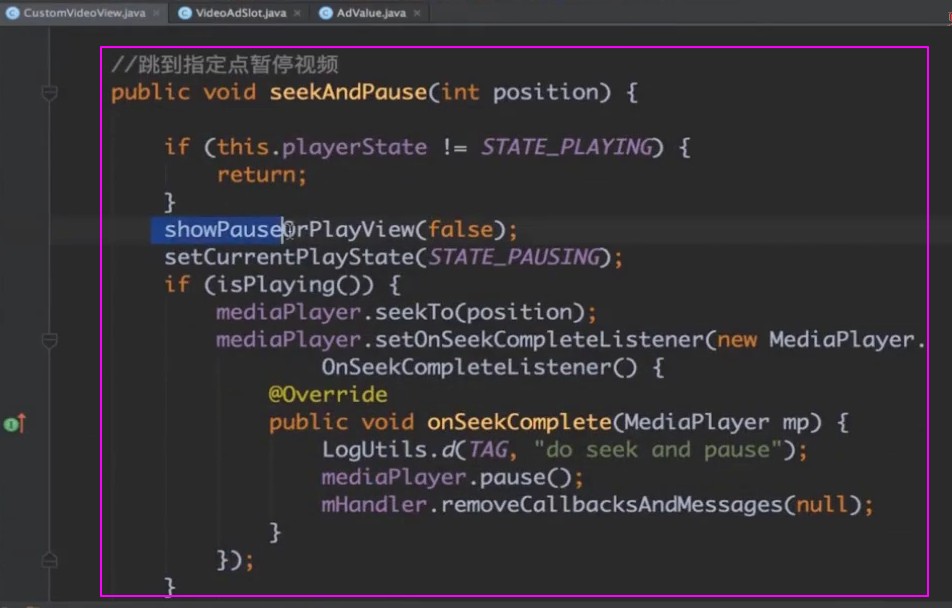Close the CustomVideoView.java tab
This screenshot has width=952, height=608.
(157, 13)
